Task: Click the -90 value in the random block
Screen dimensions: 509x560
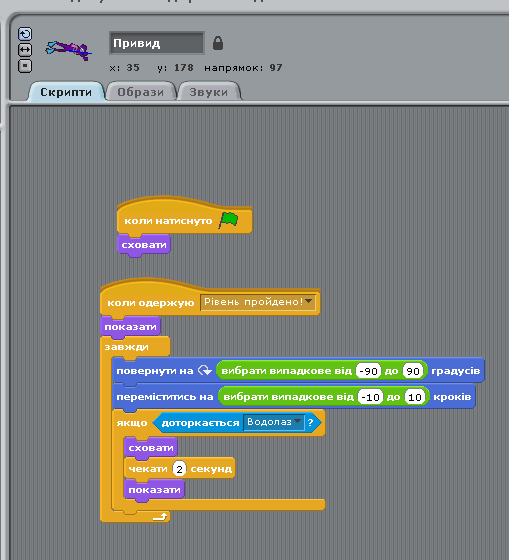Action: (368, 371)
